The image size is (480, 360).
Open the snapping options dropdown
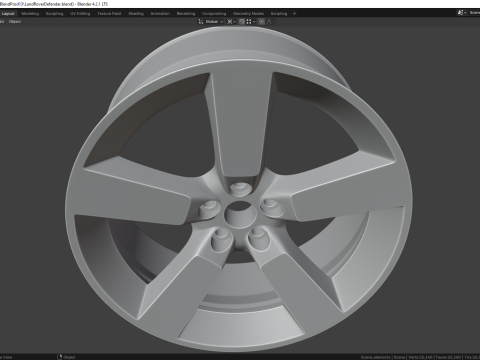(x=251, y=22)
